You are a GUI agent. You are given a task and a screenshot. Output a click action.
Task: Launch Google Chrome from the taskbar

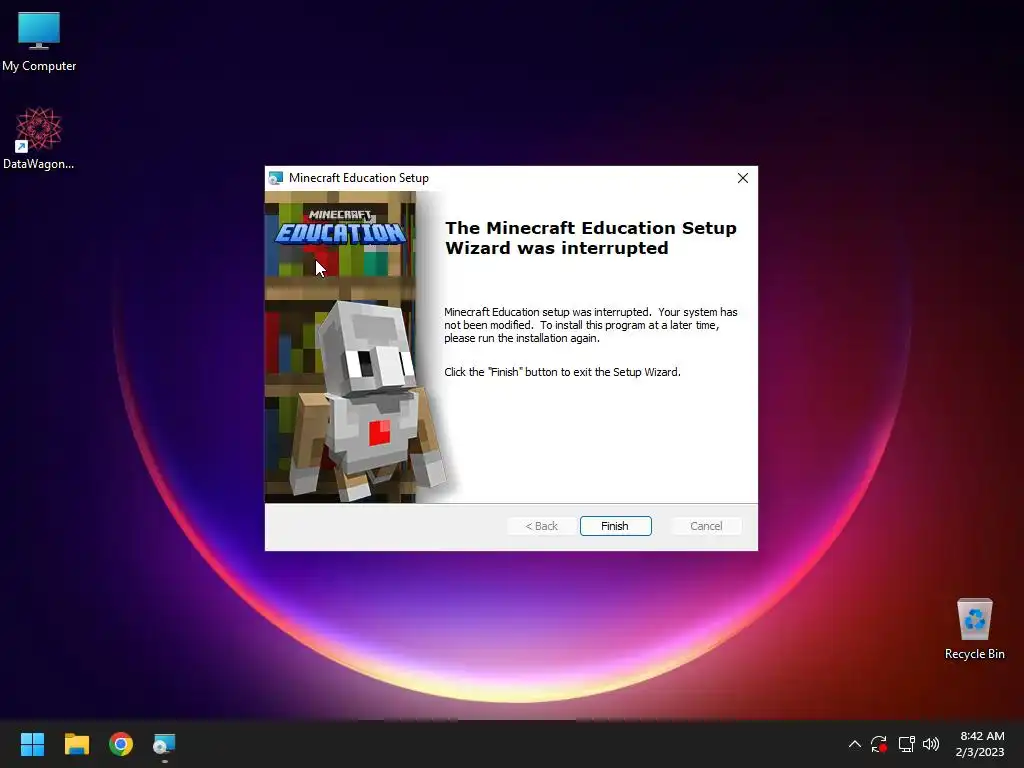tap(121, 744)
